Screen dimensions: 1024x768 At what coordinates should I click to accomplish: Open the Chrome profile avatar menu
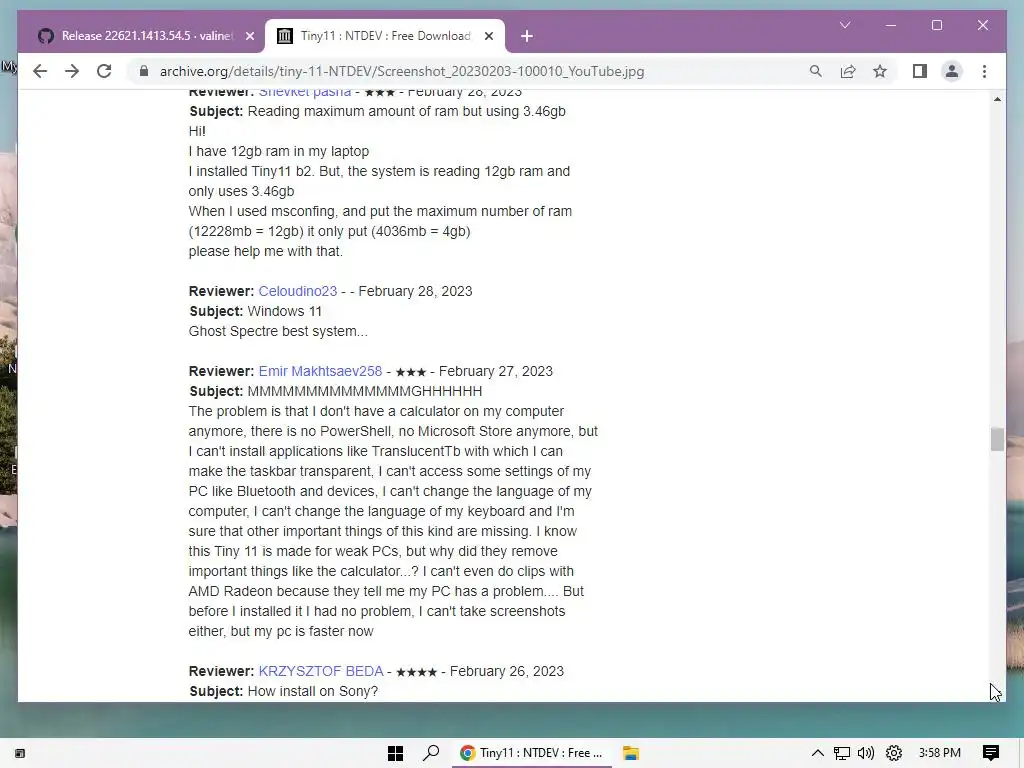click(952, 71)
